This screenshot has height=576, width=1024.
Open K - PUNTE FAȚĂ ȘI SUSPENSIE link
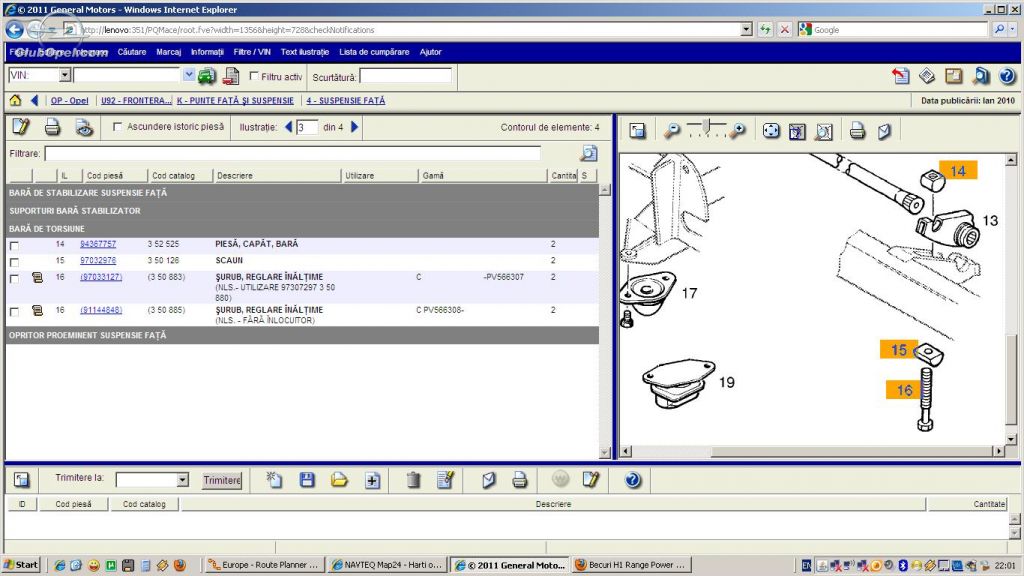(235, 101)
